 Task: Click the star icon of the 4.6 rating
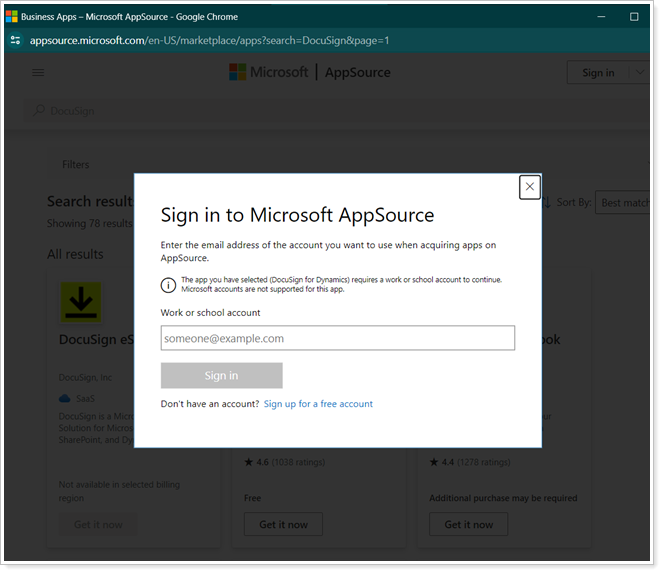(249, 463)
